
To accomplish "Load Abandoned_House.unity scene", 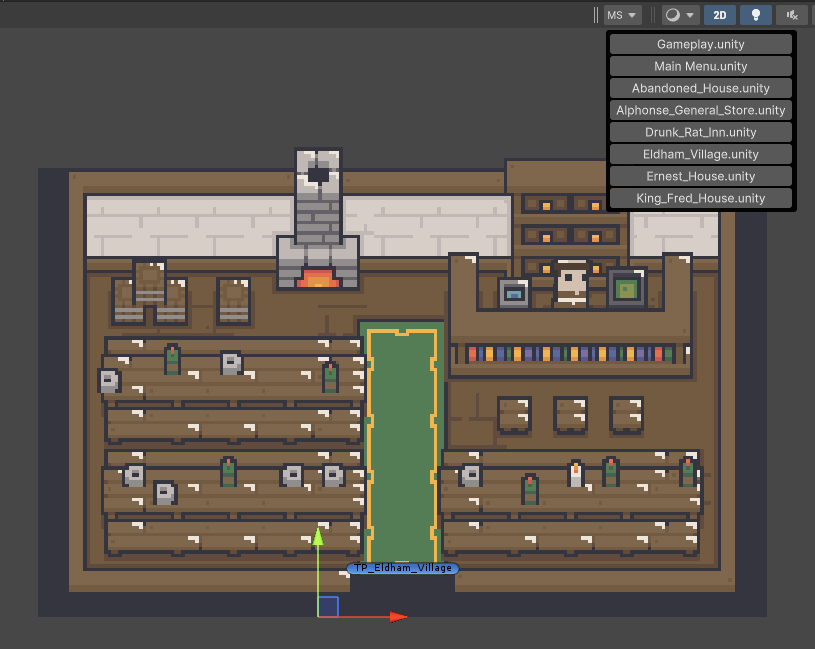I will [x=700, y=88].
